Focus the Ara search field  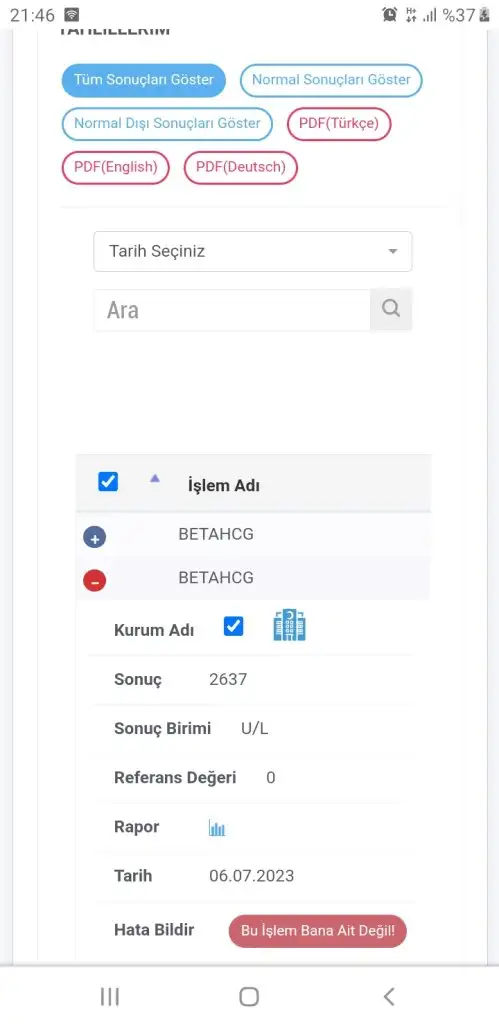point(232,310)
